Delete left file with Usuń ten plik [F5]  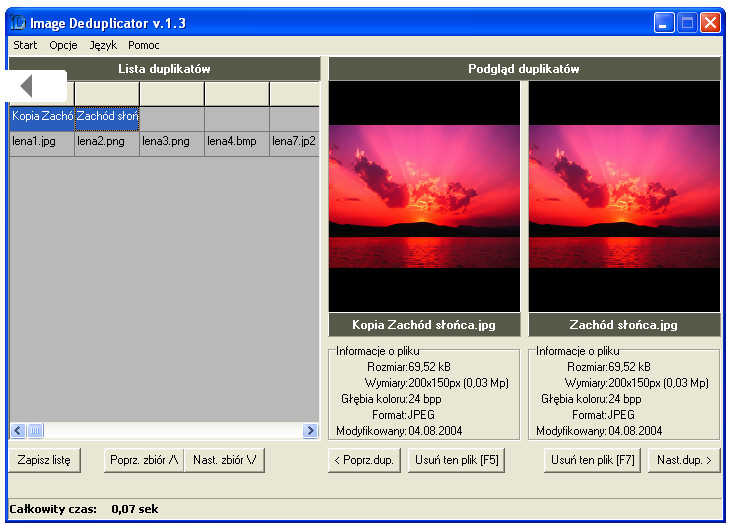456,460
